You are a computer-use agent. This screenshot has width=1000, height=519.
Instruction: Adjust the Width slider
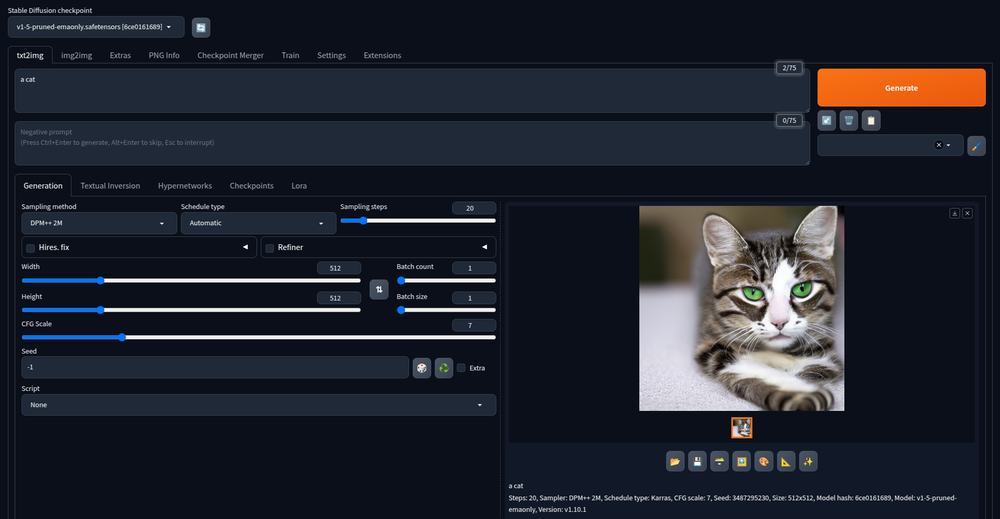click(191, 281)
